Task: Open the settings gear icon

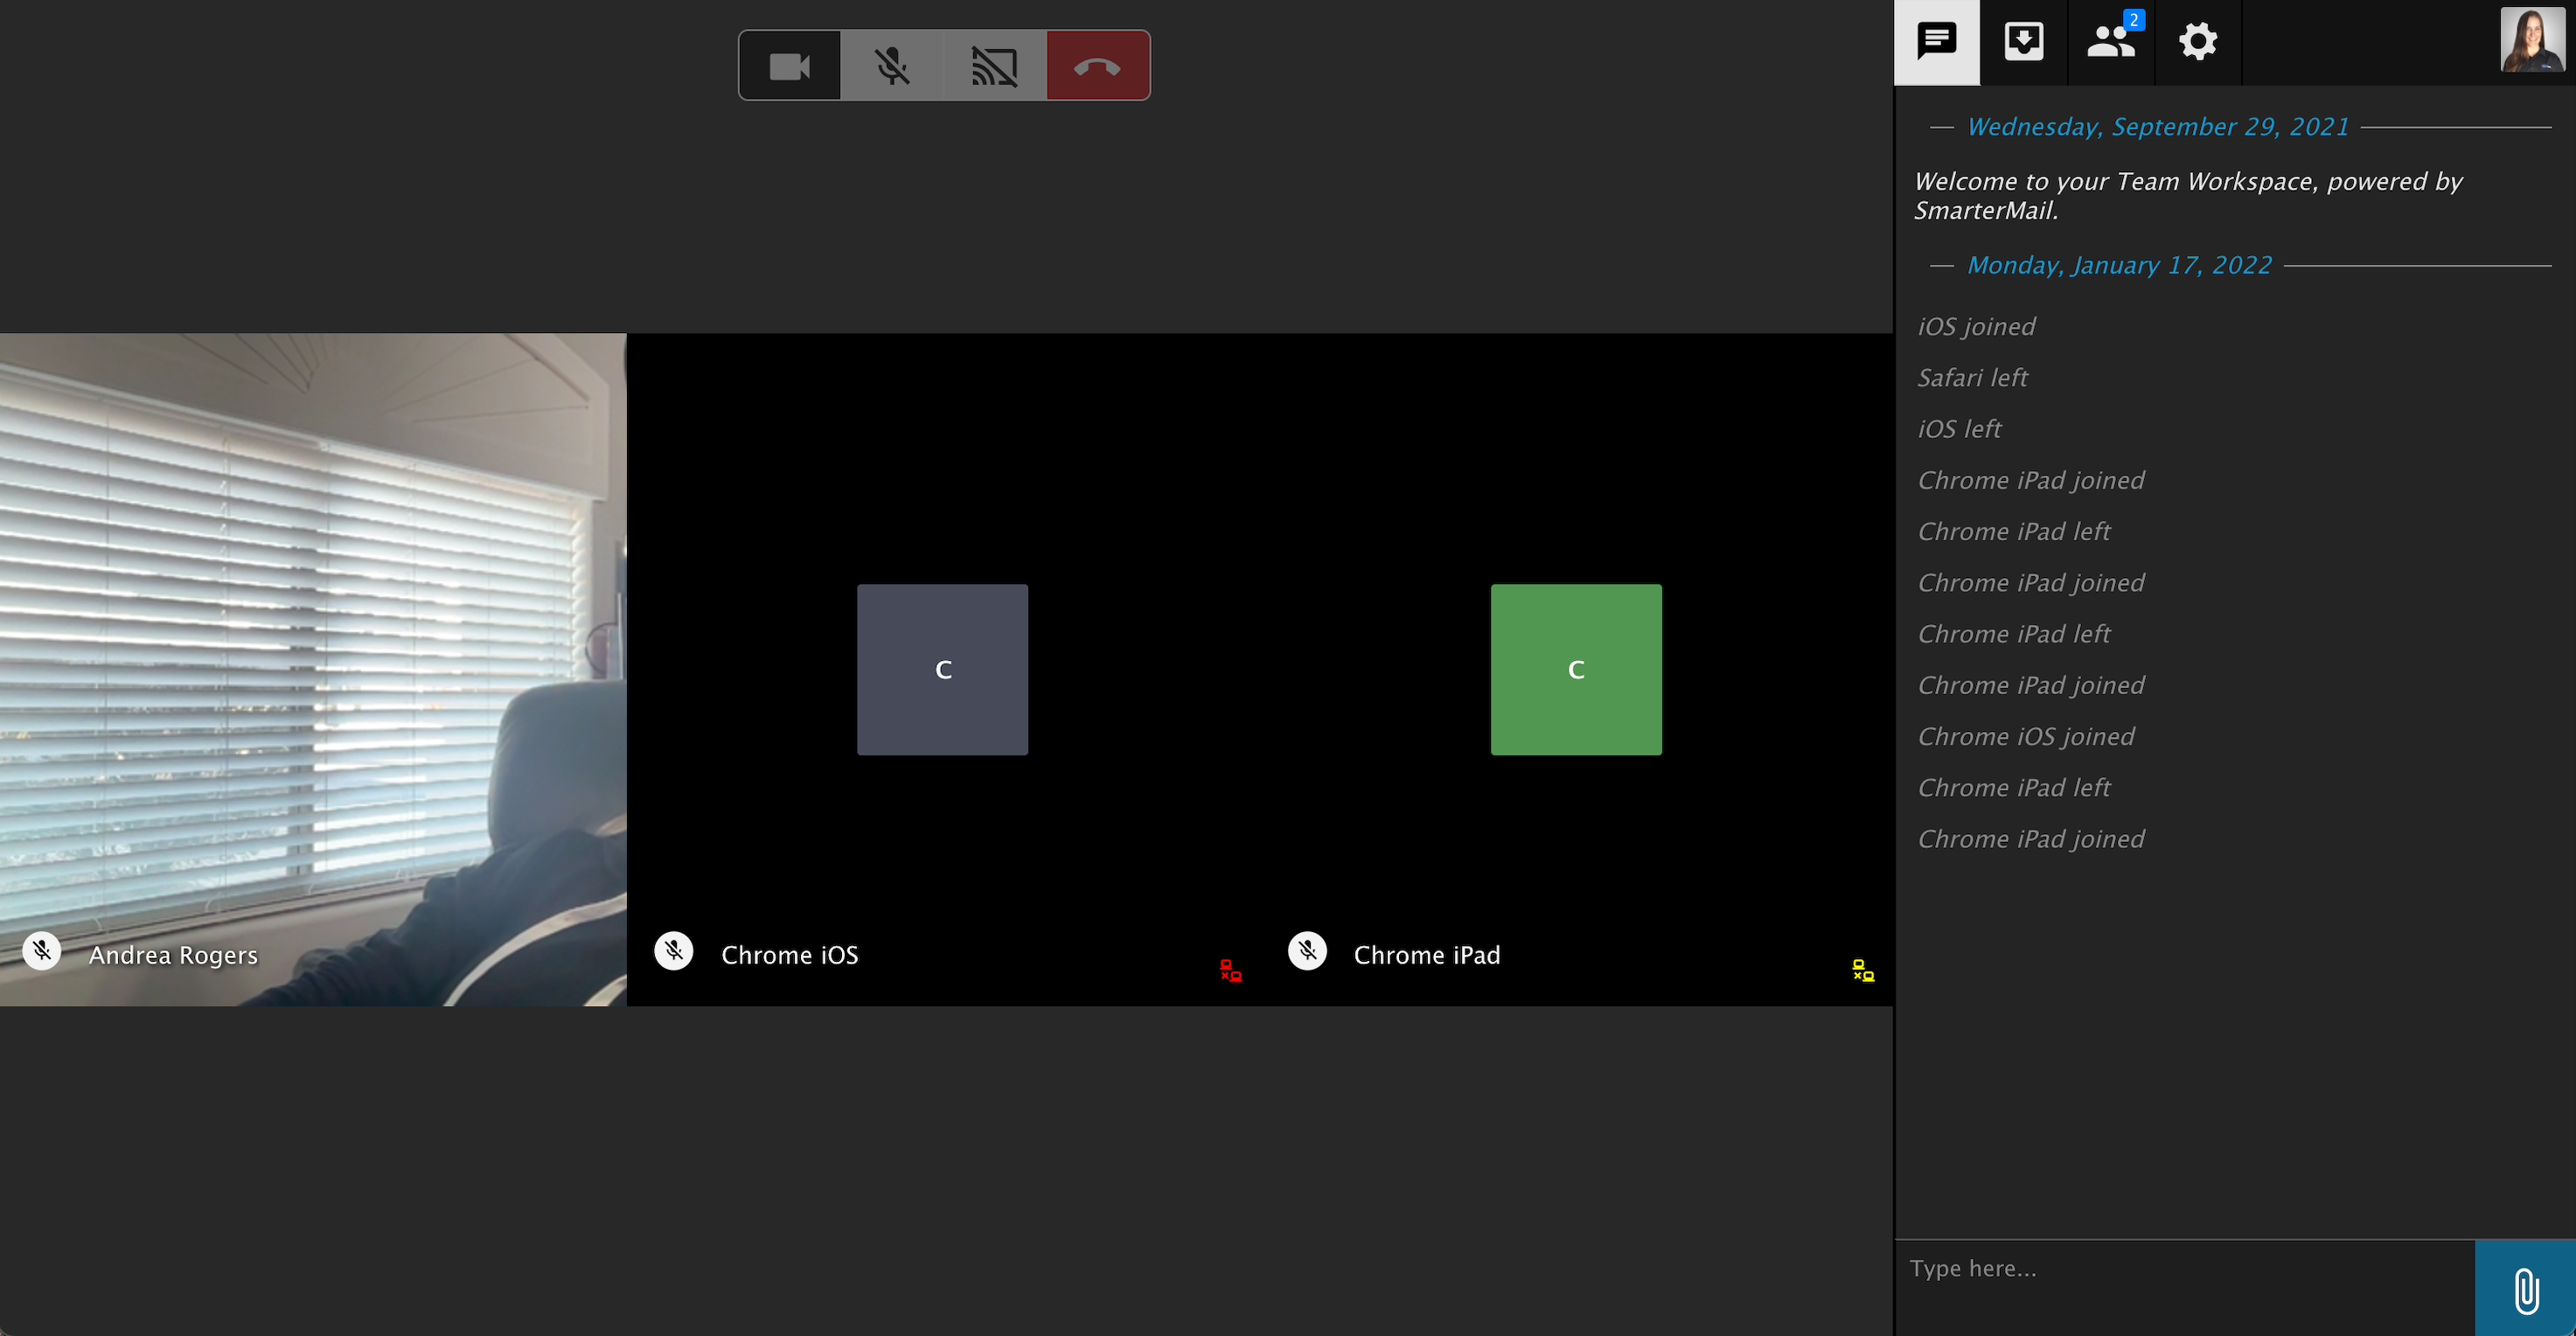Action: (x=2197, y=42)
